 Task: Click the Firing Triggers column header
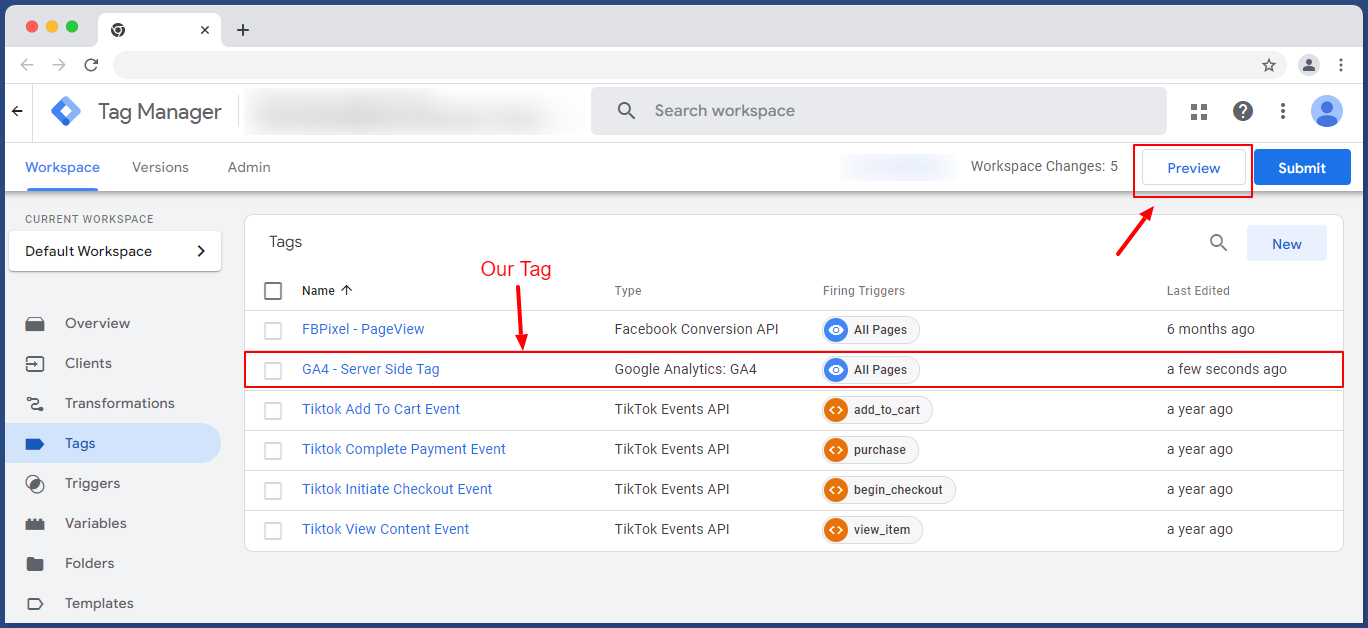[864, 291]
